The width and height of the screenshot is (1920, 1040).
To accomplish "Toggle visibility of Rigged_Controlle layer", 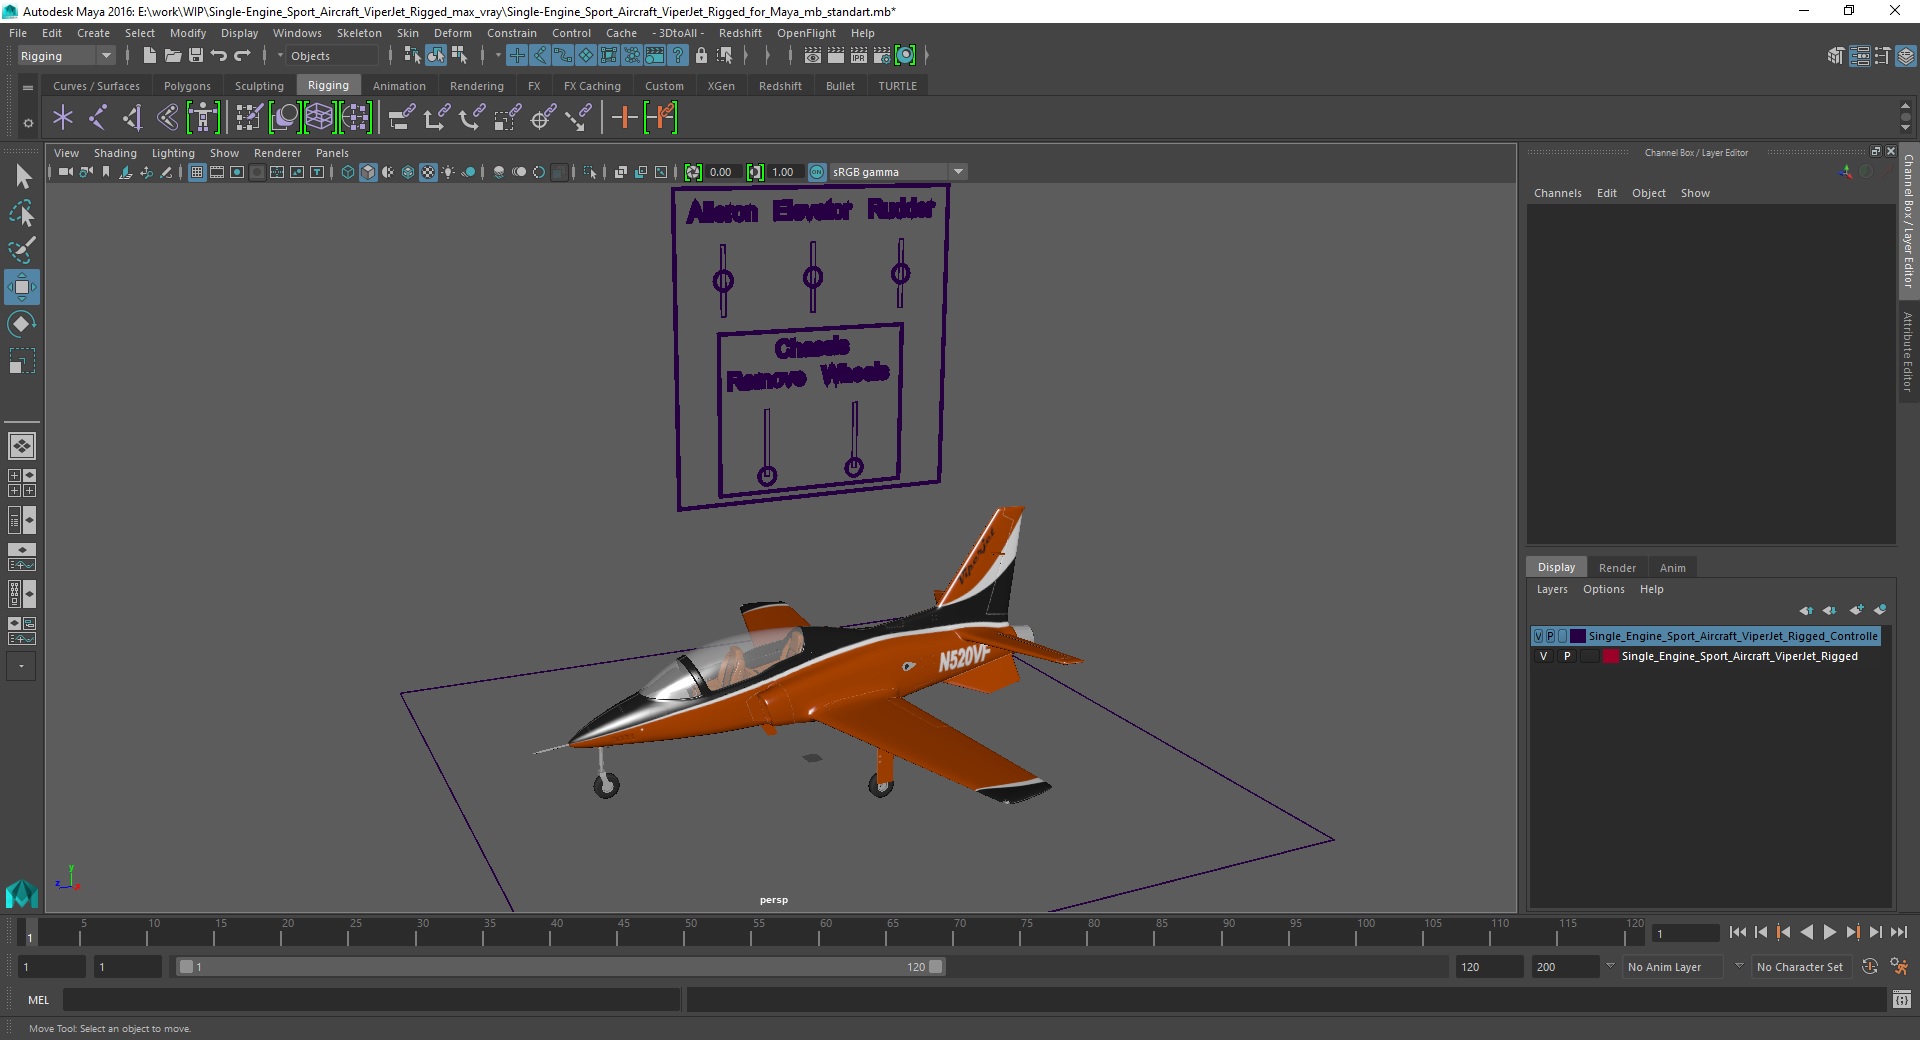I will [x=1538, y=636].
